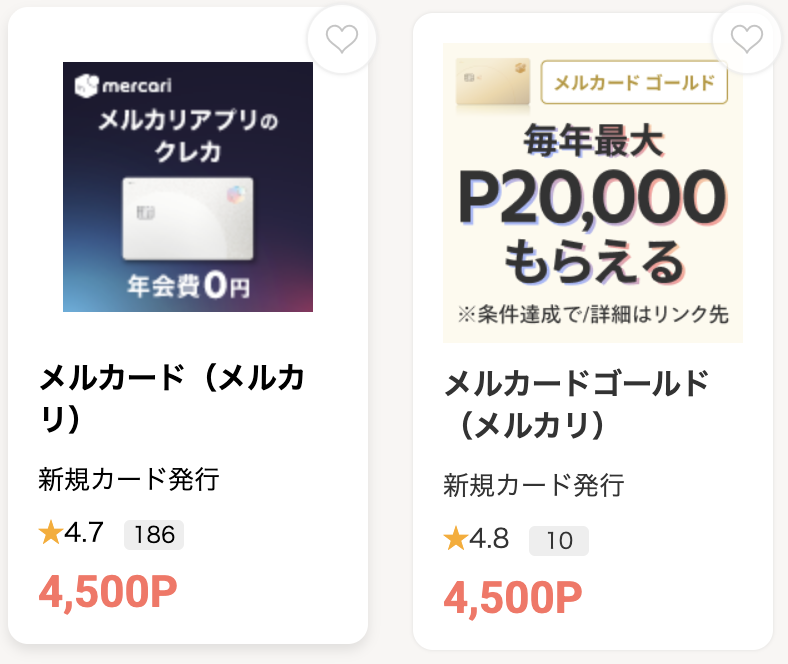
Task: Favorite the メルカードゴールド card with heart icon
Action: (x=746, y=39)
